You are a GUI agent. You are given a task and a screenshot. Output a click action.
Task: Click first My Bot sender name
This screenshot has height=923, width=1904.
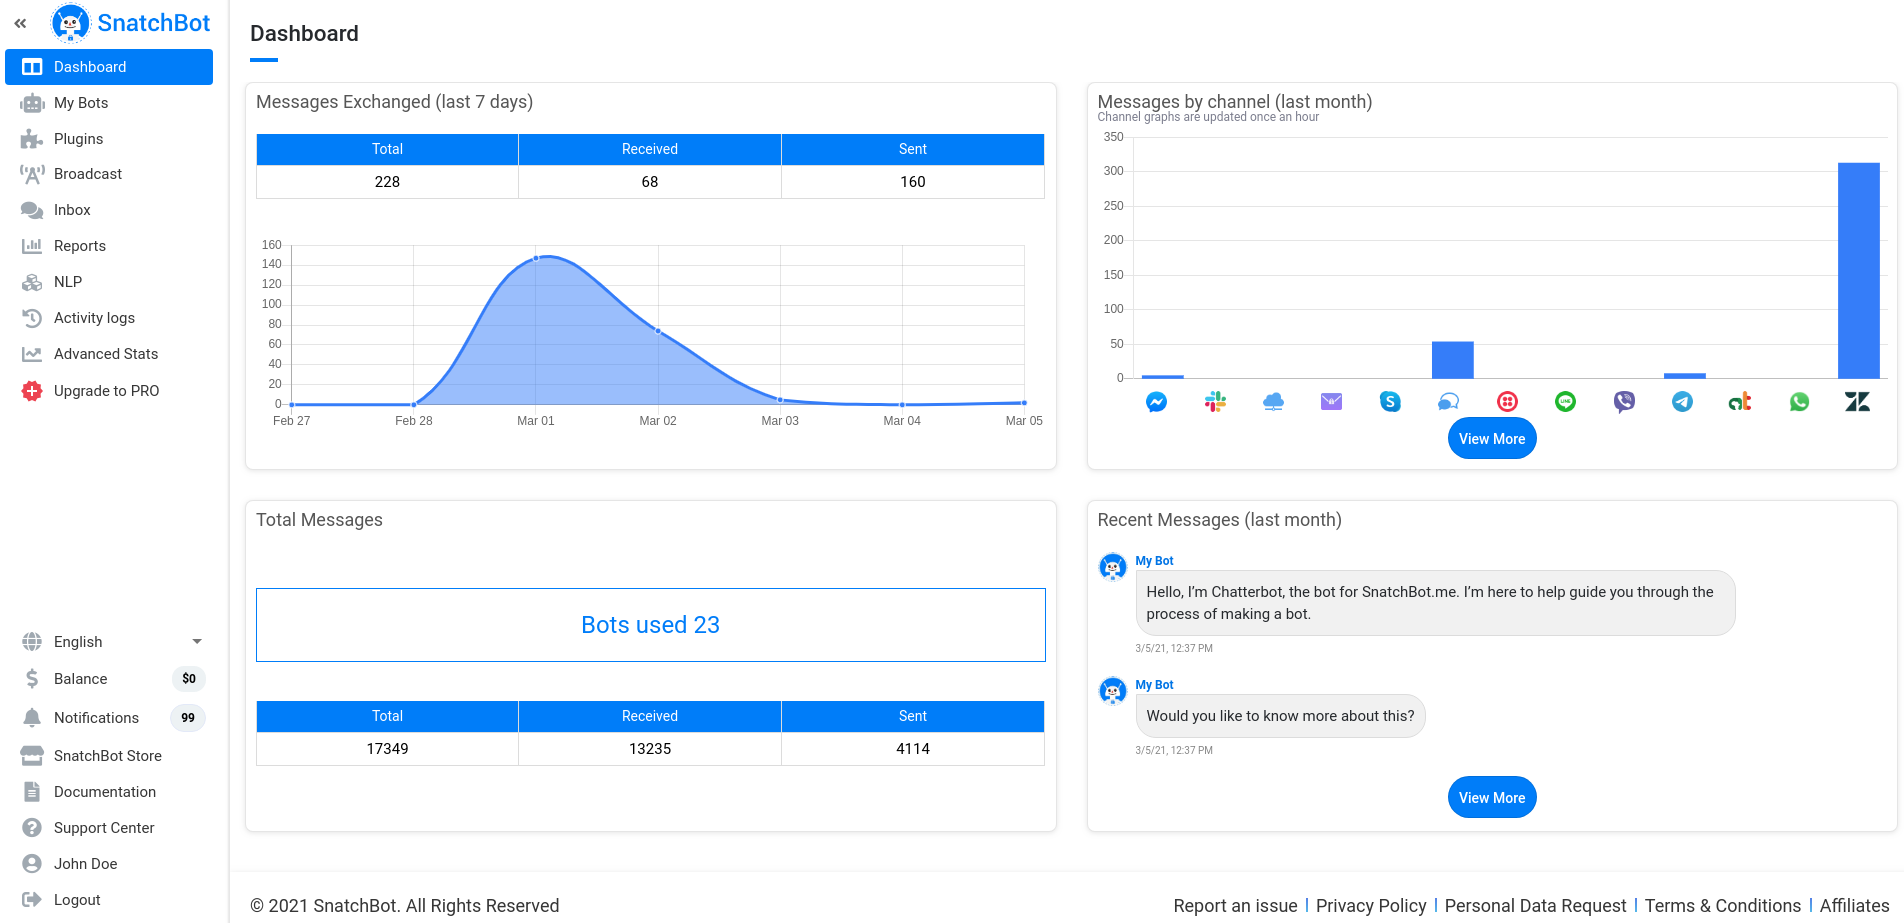(x=1154, y=561)
